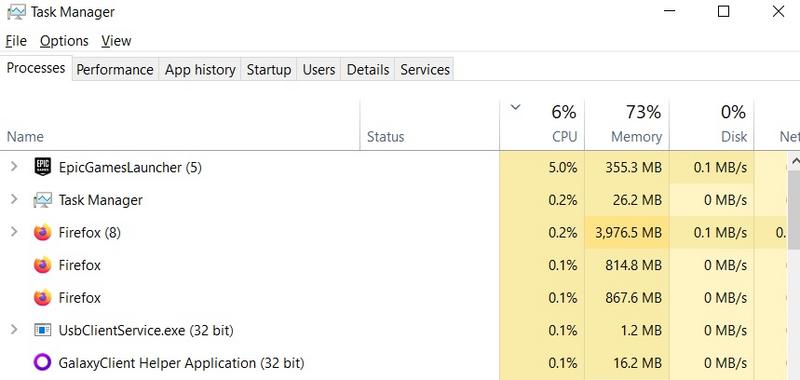Click the Firefox (8) group icon
Viewport: 800px width, 380px height.
pos(43,233)
